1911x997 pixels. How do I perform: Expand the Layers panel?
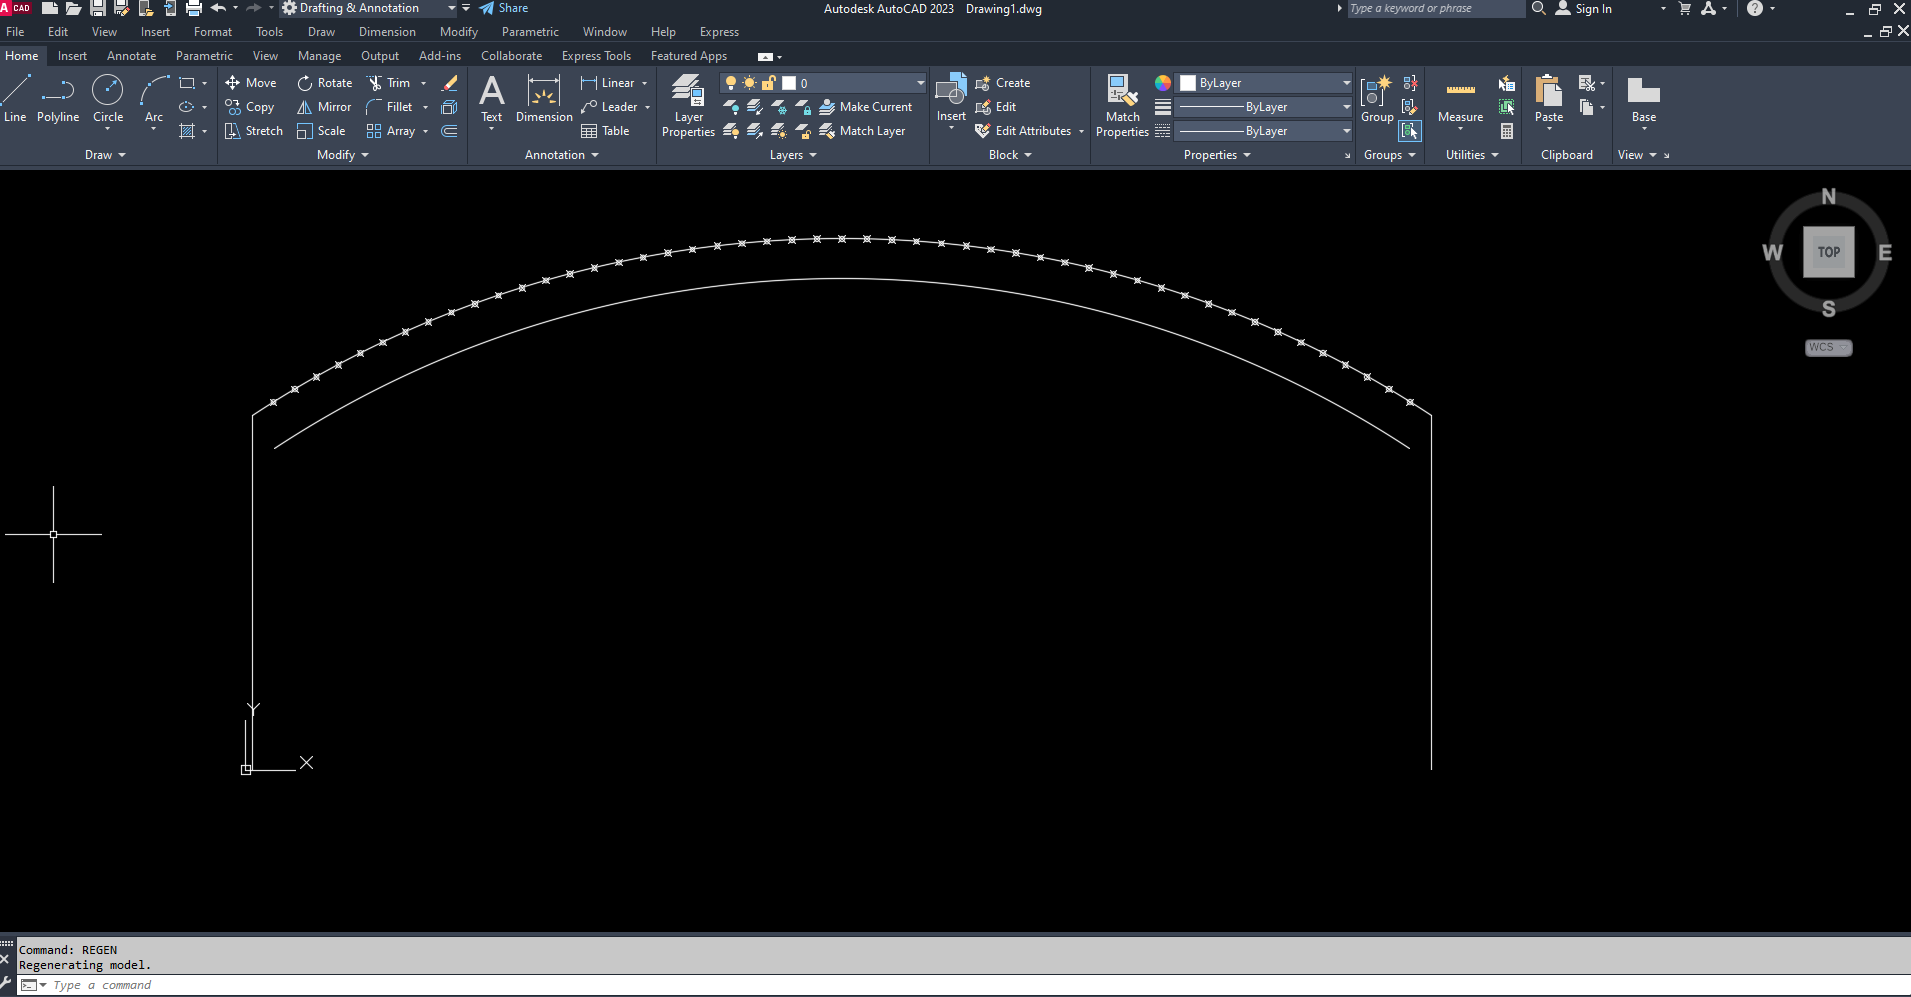click(793, 155)
